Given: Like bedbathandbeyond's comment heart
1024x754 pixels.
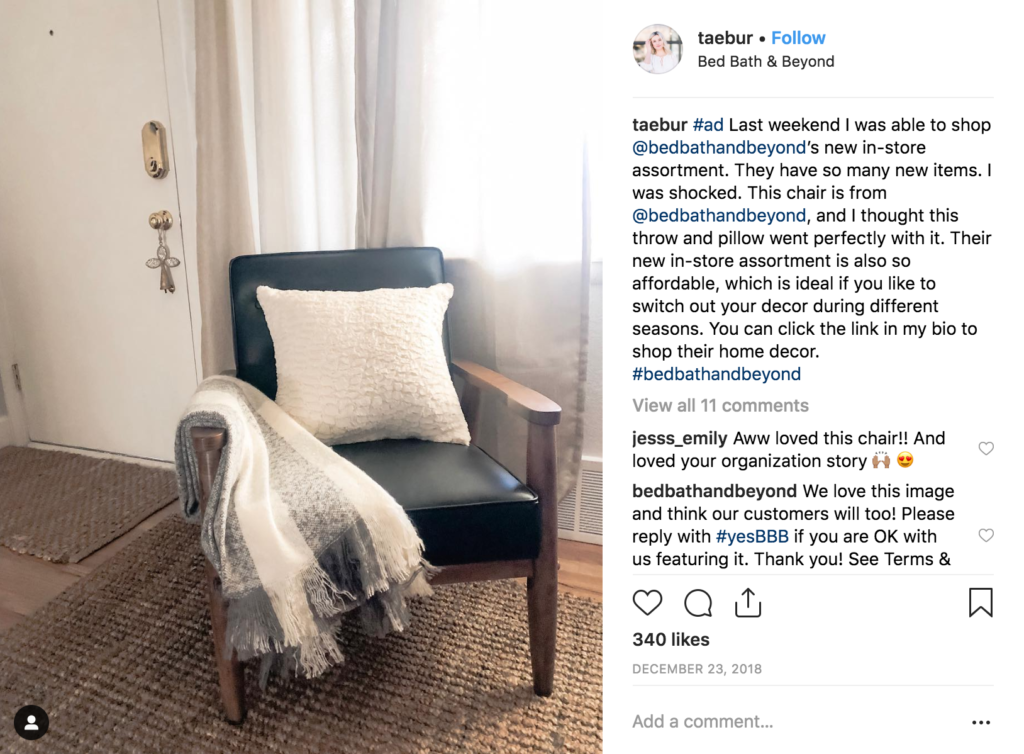Looking at the screenshot, I should tap(986, 535).
